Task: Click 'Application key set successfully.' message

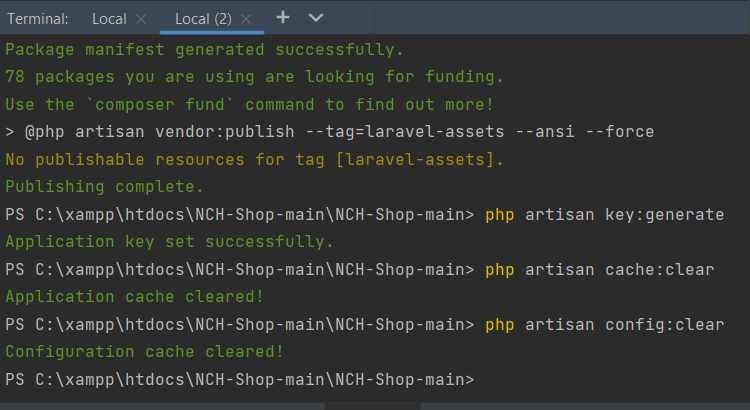Action: tap(169, 242)
